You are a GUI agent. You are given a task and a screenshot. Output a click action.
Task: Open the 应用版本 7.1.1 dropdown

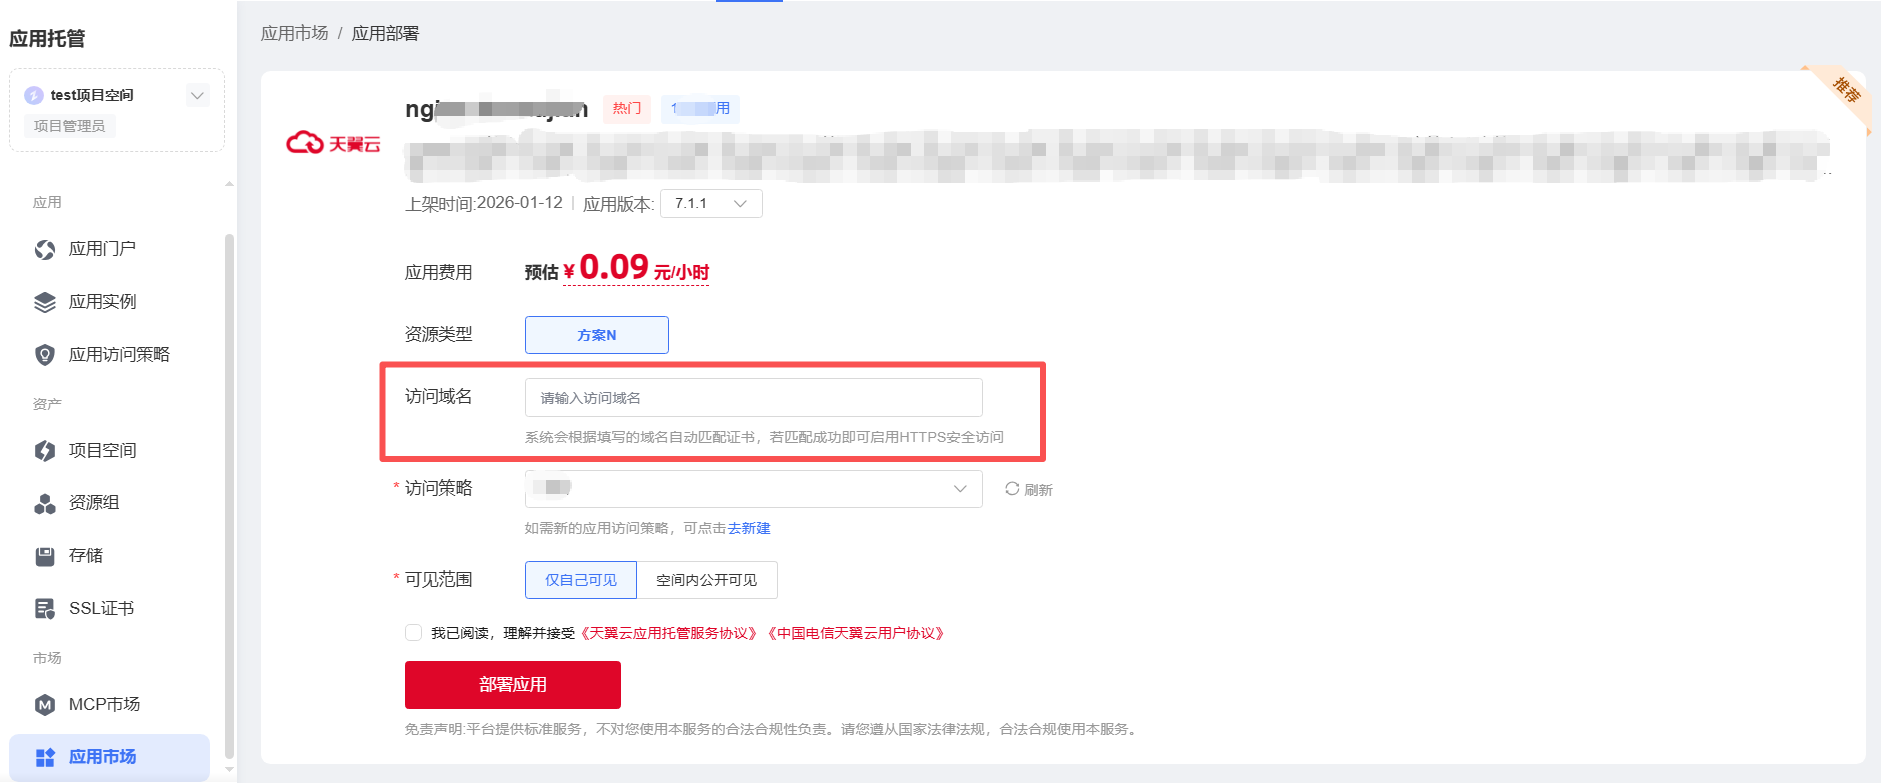pos(711,204)
